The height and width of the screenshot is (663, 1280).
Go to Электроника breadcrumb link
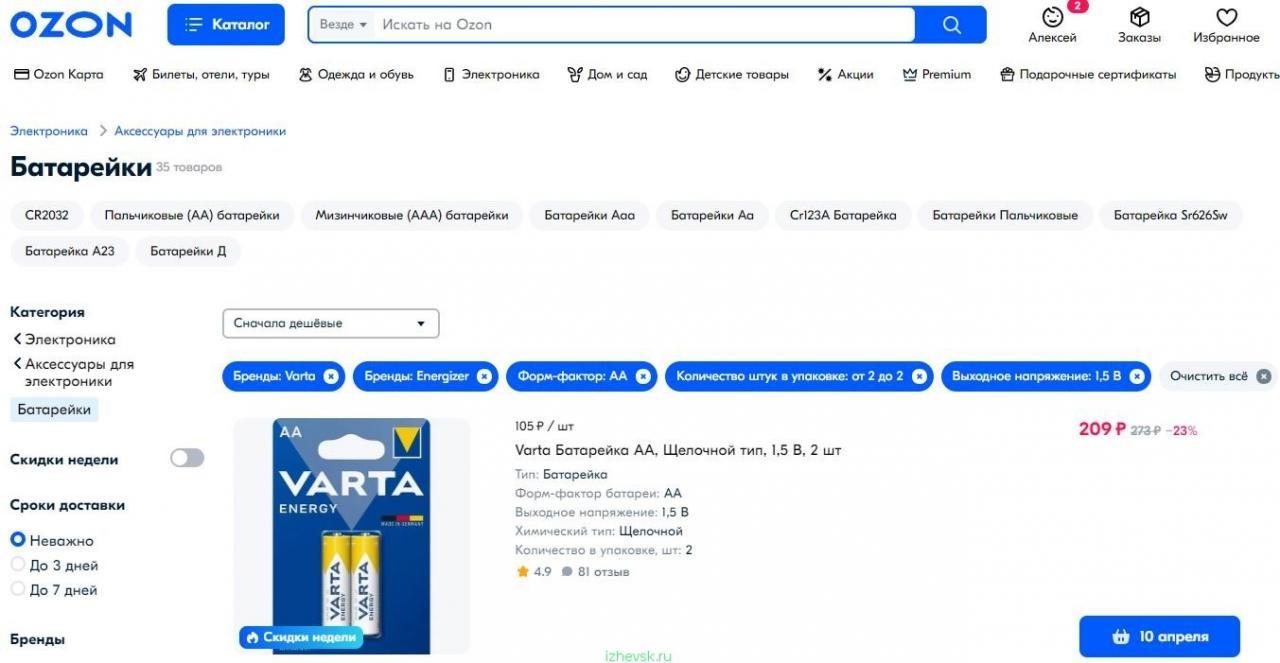coord(49,131)
